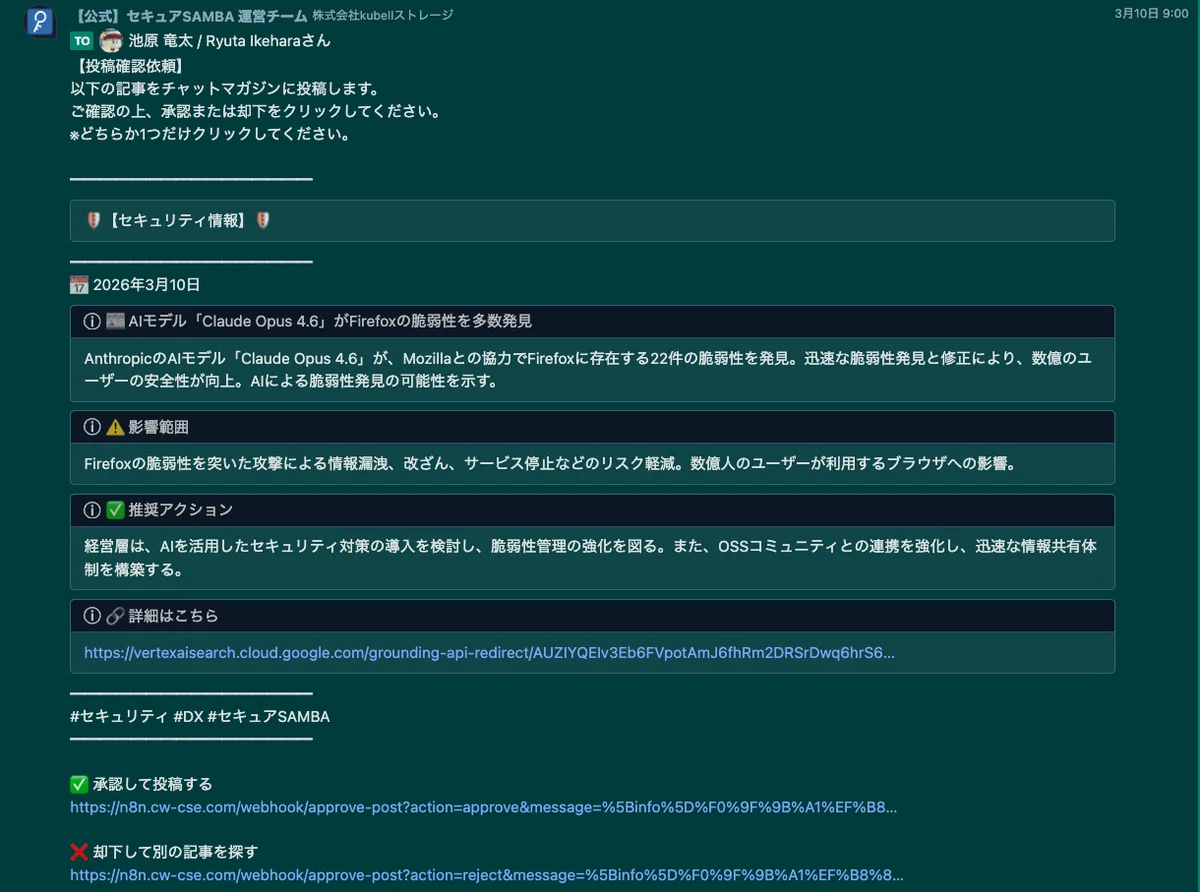Viewport: 1200px width, 892px height.
Task: Click the セキュアSAMBA sender avatar icon
Action: (x=40, y=21)
